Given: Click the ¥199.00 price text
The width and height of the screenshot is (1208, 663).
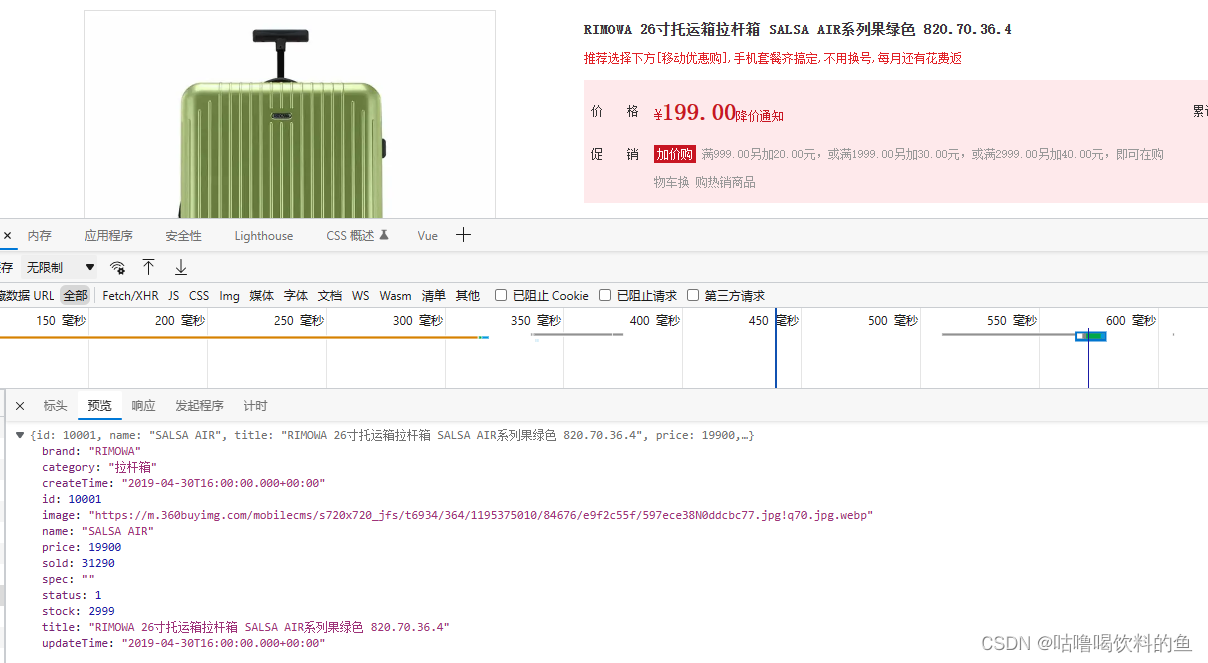Looking at the screenshot, I should click(695, 112).
